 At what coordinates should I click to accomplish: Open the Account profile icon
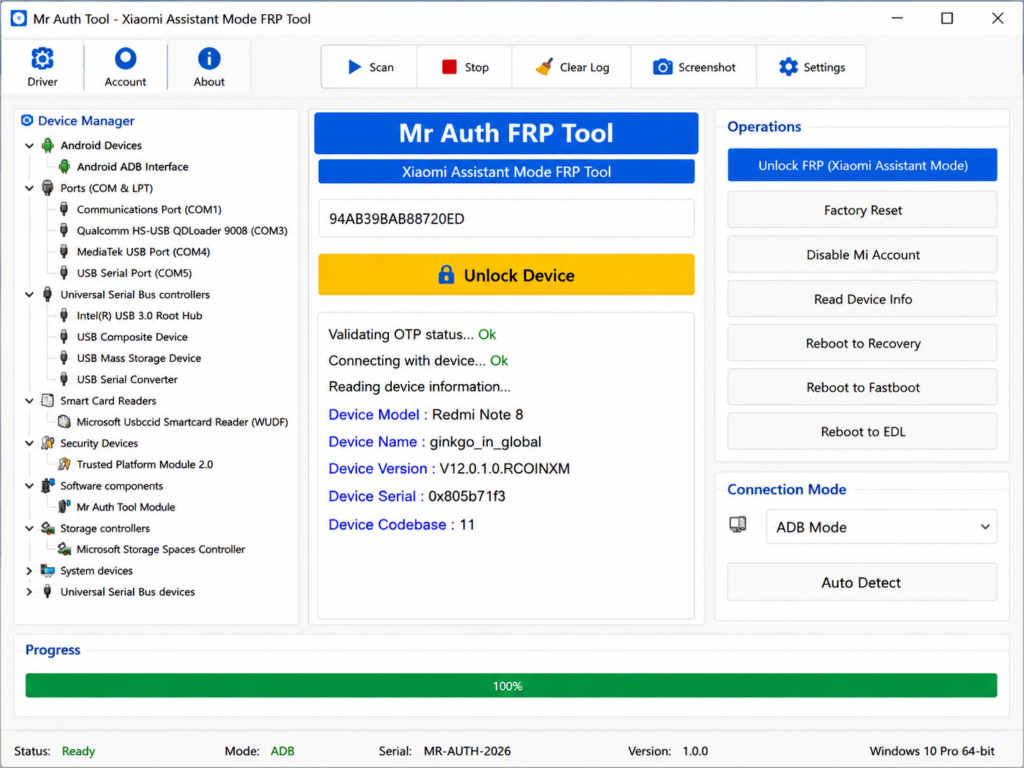tap(125, 59)
